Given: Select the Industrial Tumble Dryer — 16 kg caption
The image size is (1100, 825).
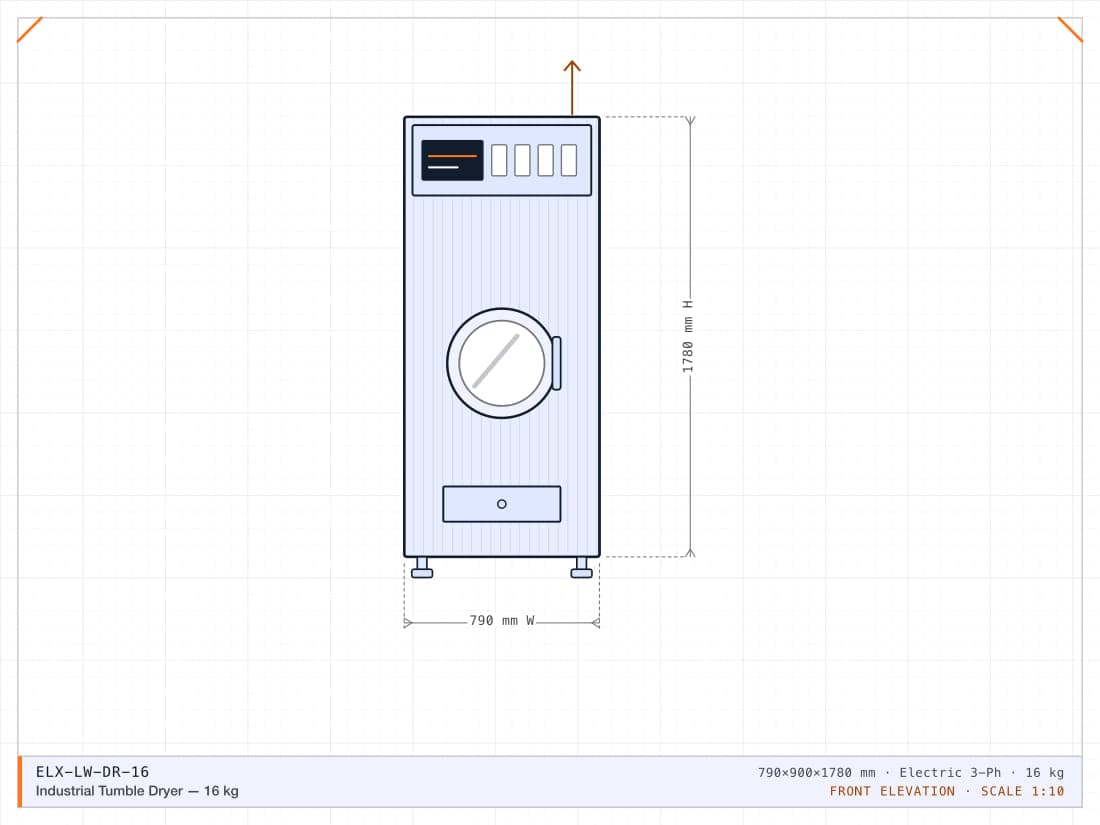Looking at the screenshot, I should [x=137, y=791].
